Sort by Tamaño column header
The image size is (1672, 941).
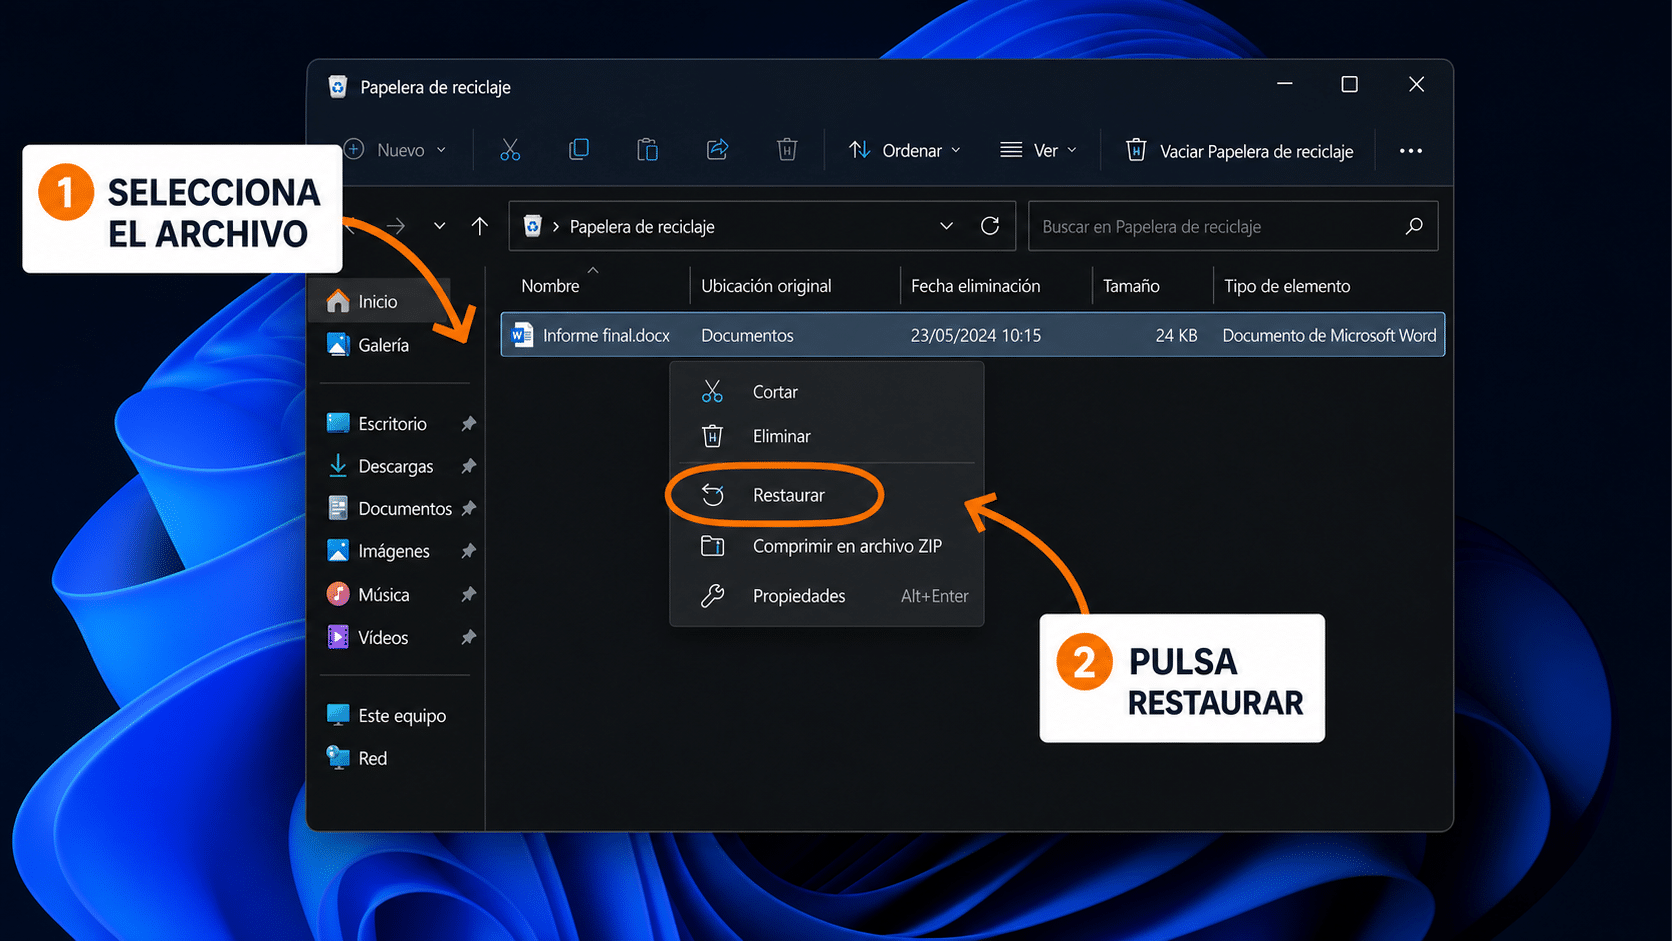[1131, 286]
